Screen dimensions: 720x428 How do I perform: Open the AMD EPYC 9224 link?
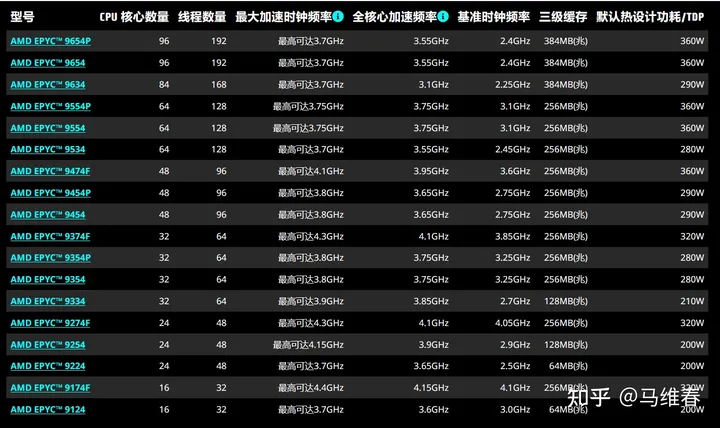48,366
